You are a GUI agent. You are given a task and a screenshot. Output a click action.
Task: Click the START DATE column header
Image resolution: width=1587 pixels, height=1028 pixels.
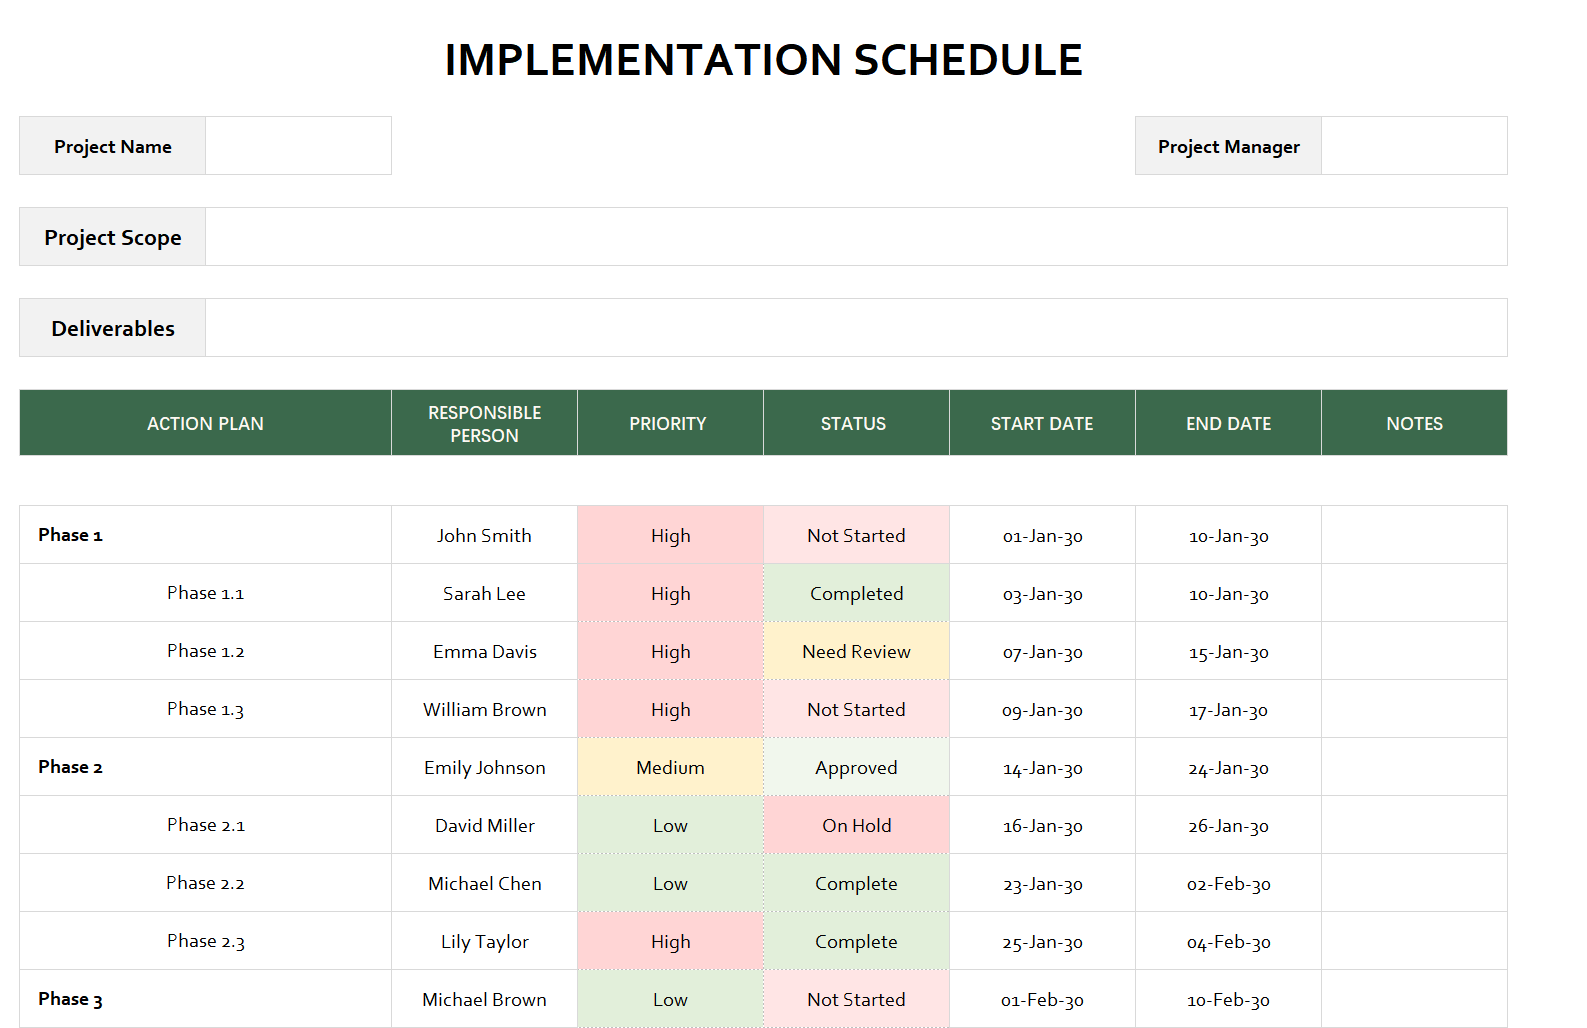[1042, 423]
